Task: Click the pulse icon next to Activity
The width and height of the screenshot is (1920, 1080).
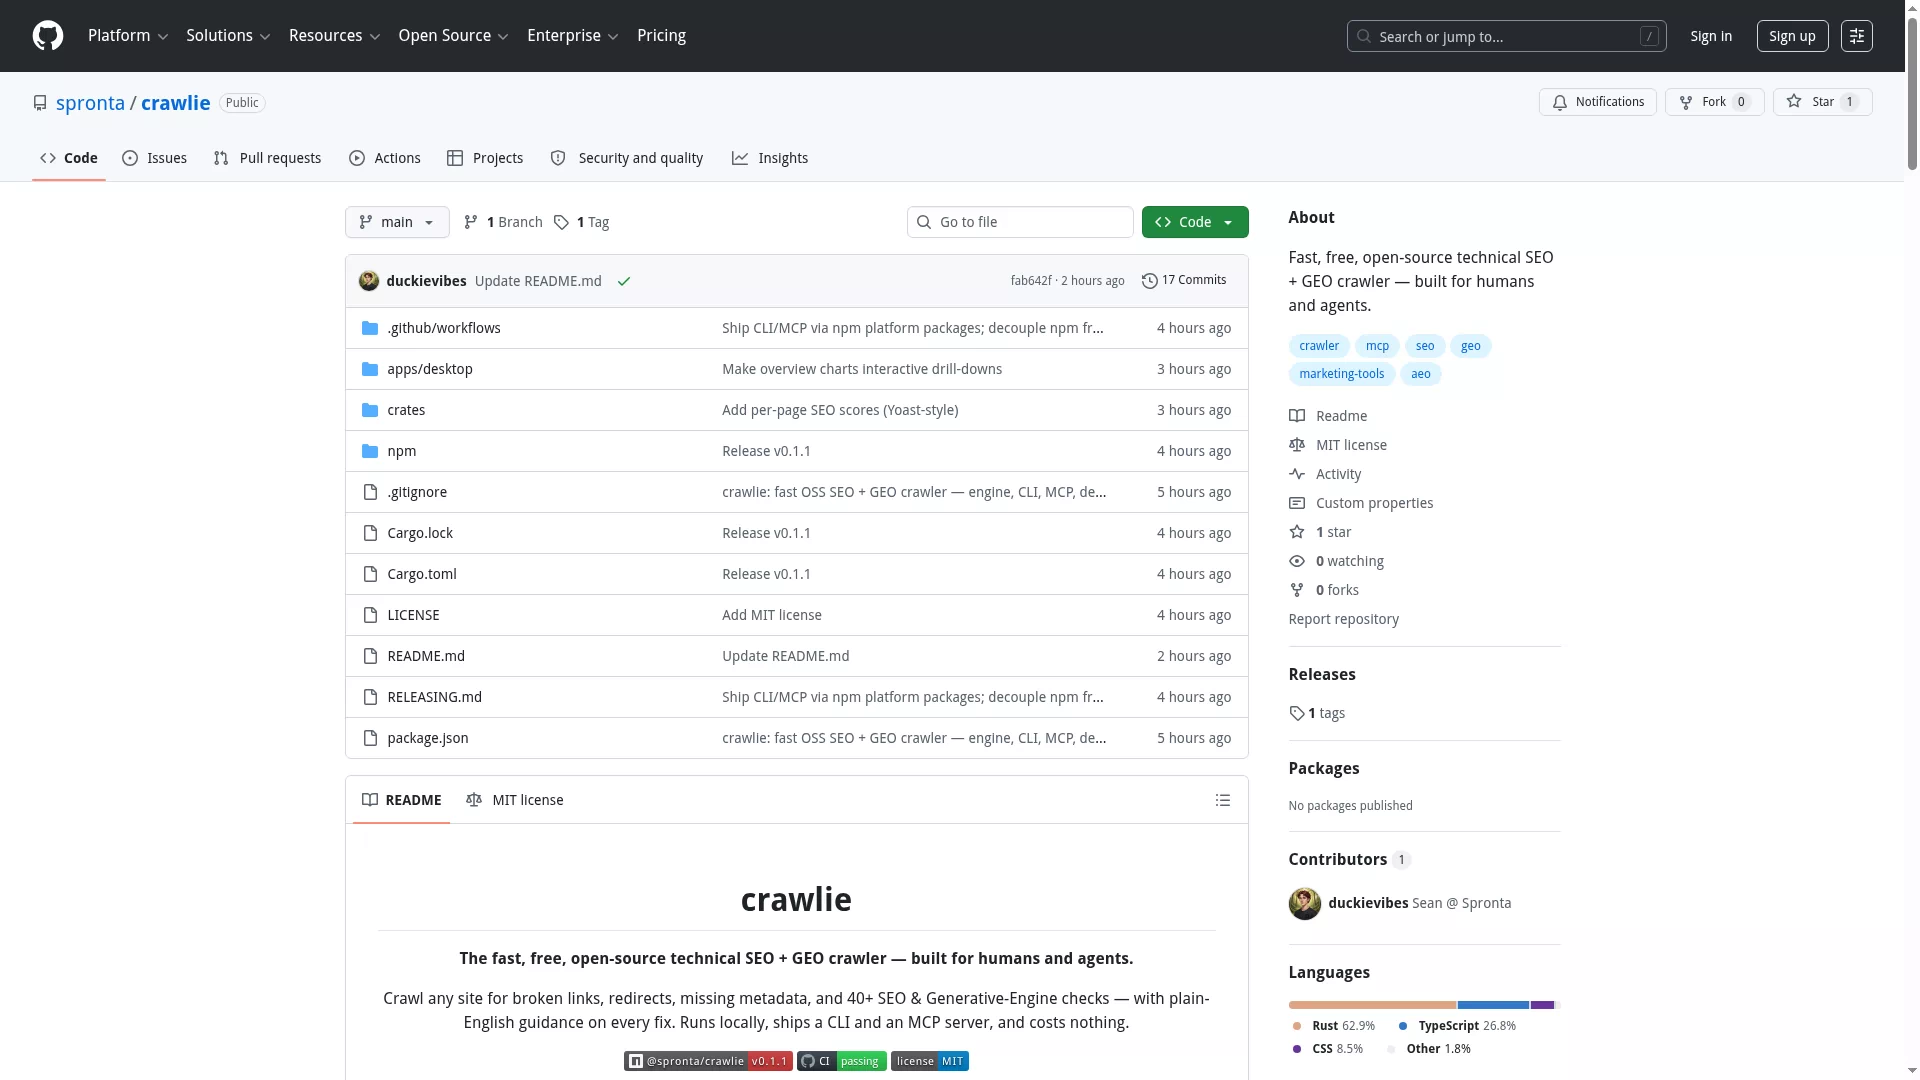Action: tap(1297, 474)
